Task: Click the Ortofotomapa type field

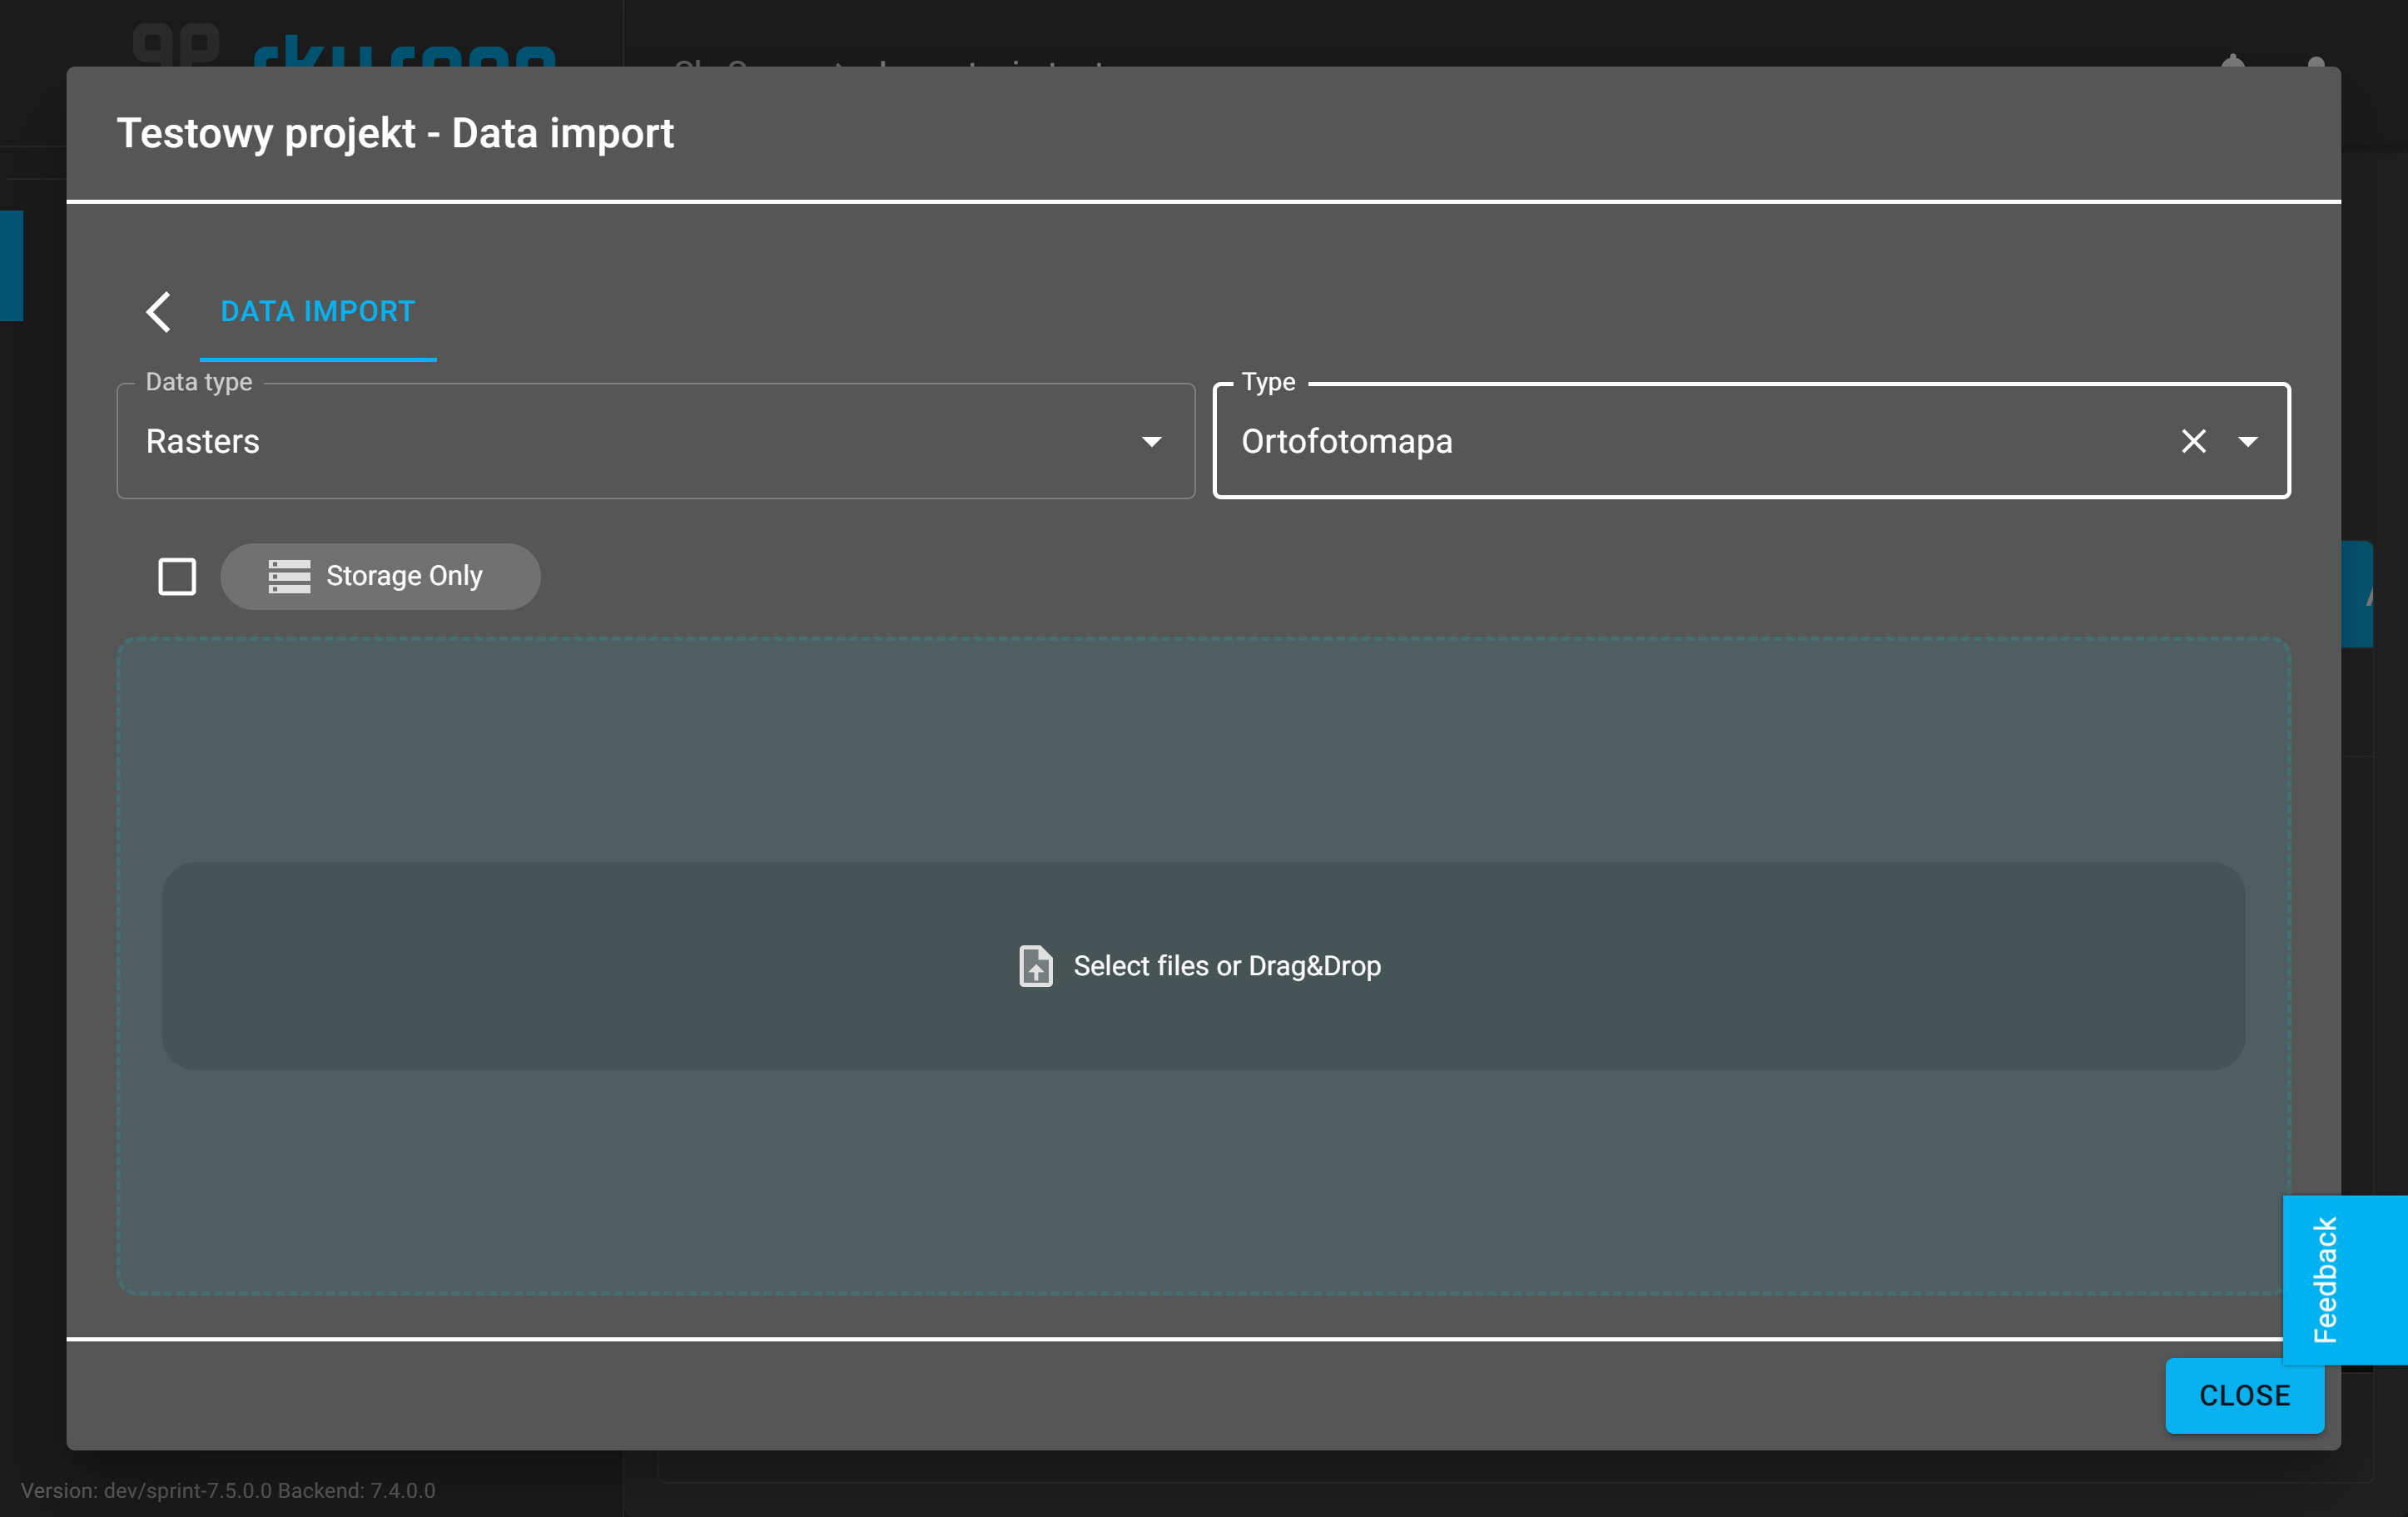Action: pyautogui.click(x=1751, y=441)
